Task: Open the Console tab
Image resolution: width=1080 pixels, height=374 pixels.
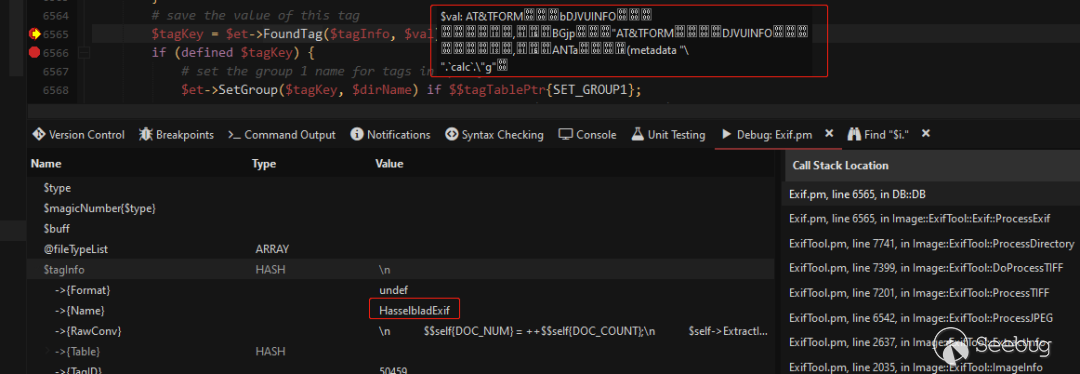Action: (587, 135)
